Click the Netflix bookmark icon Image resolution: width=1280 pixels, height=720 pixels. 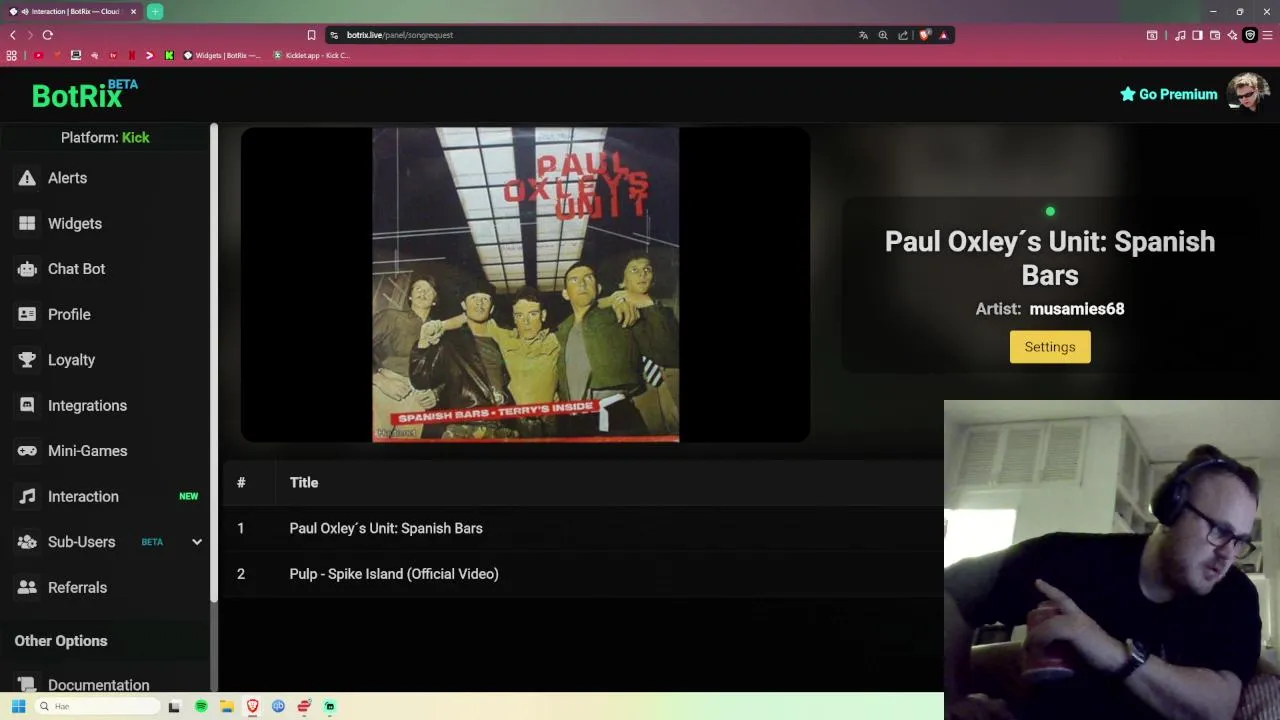click(x=131, y=55)
